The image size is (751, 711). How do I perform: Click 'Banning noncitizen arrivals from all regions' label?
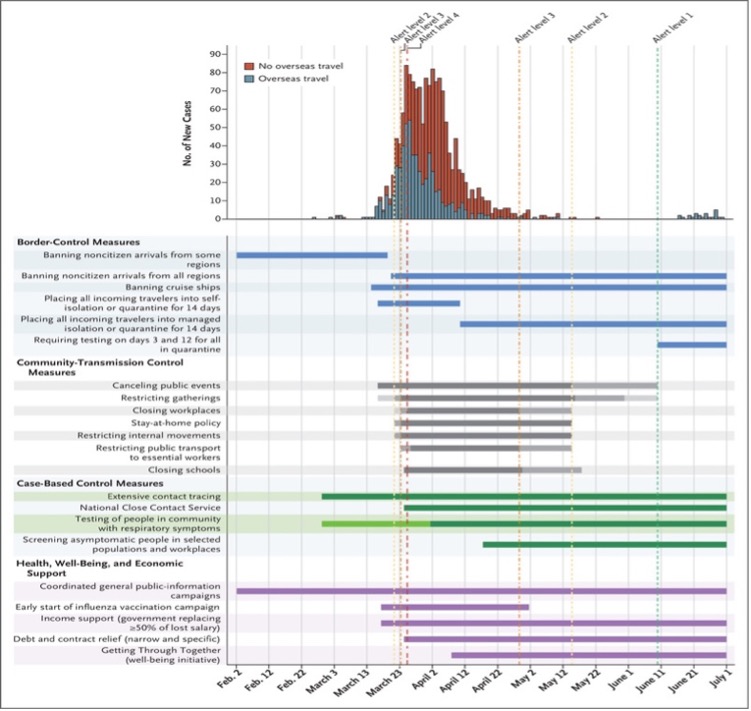click(x=121, y=276)
